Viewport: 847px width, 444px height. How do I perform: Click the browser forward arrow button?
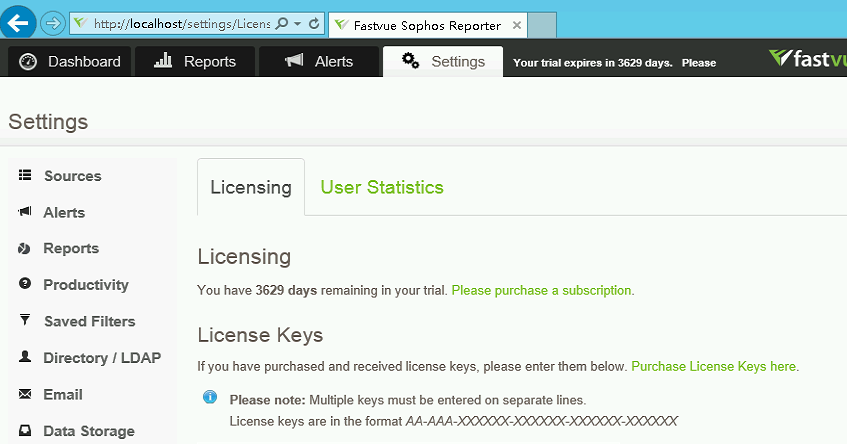tap(52, 23)
